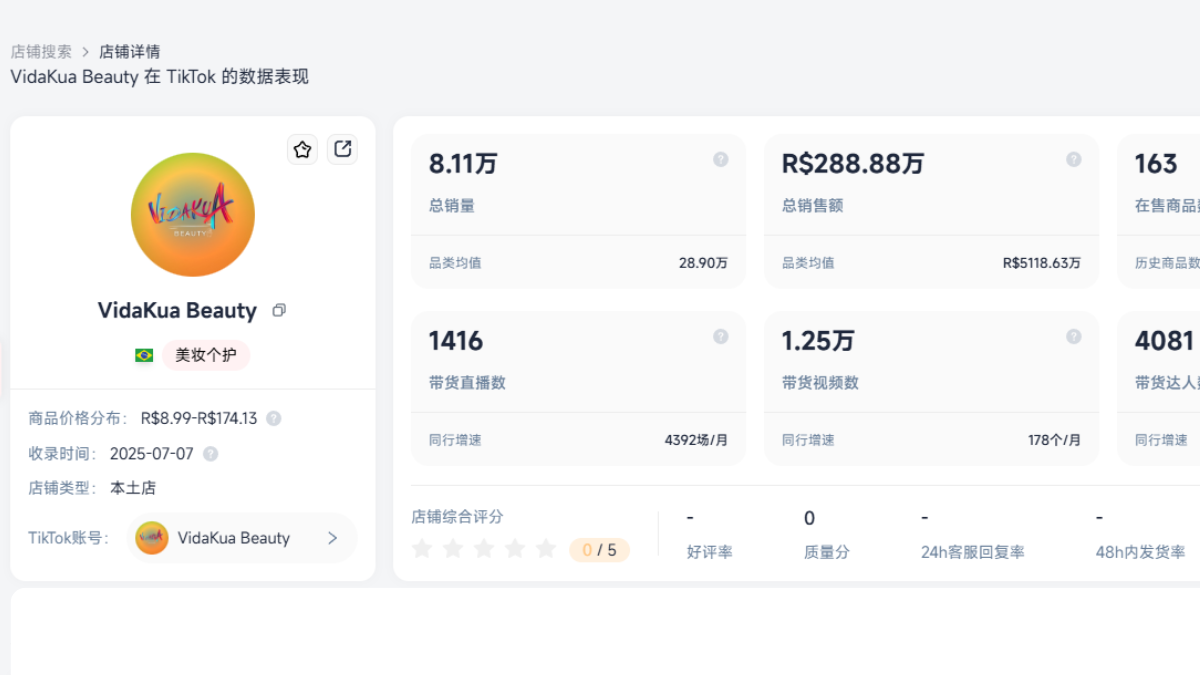The height and width of the screenshot is (675, 1200).
Task: Click the Brazil flag icon
Action: (x=144, y=355)
